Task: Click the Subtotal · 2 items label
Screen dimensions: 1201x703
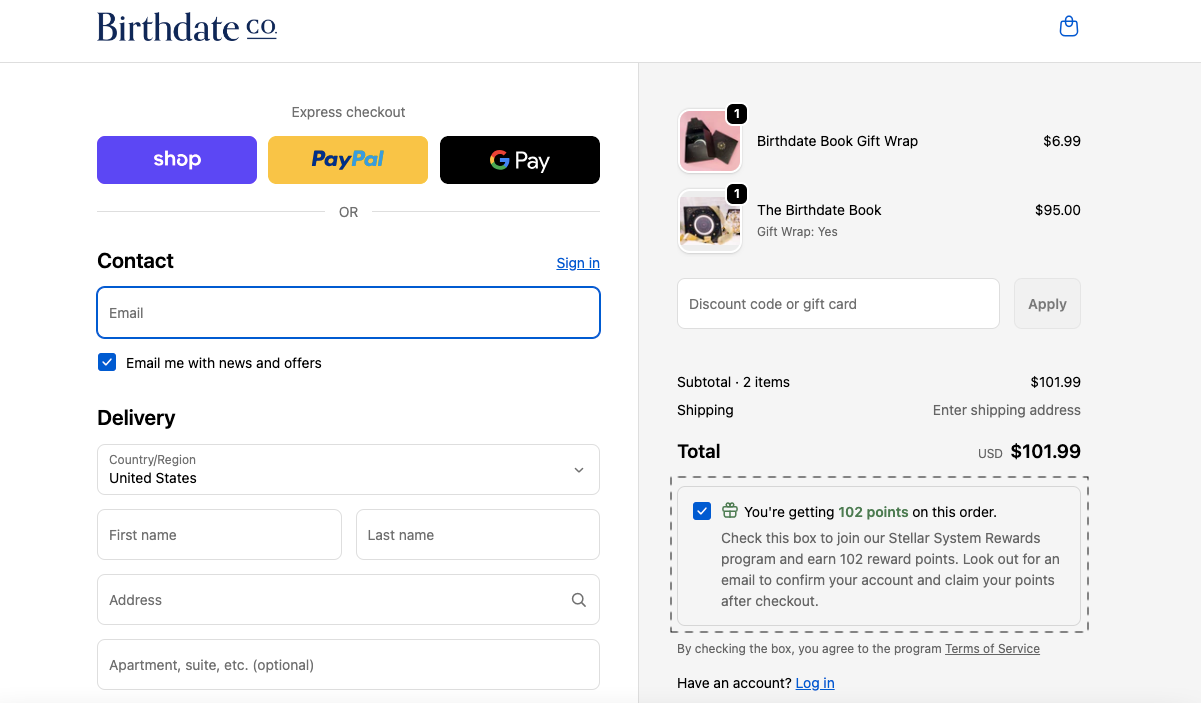Action: click(x=733, y=382)
